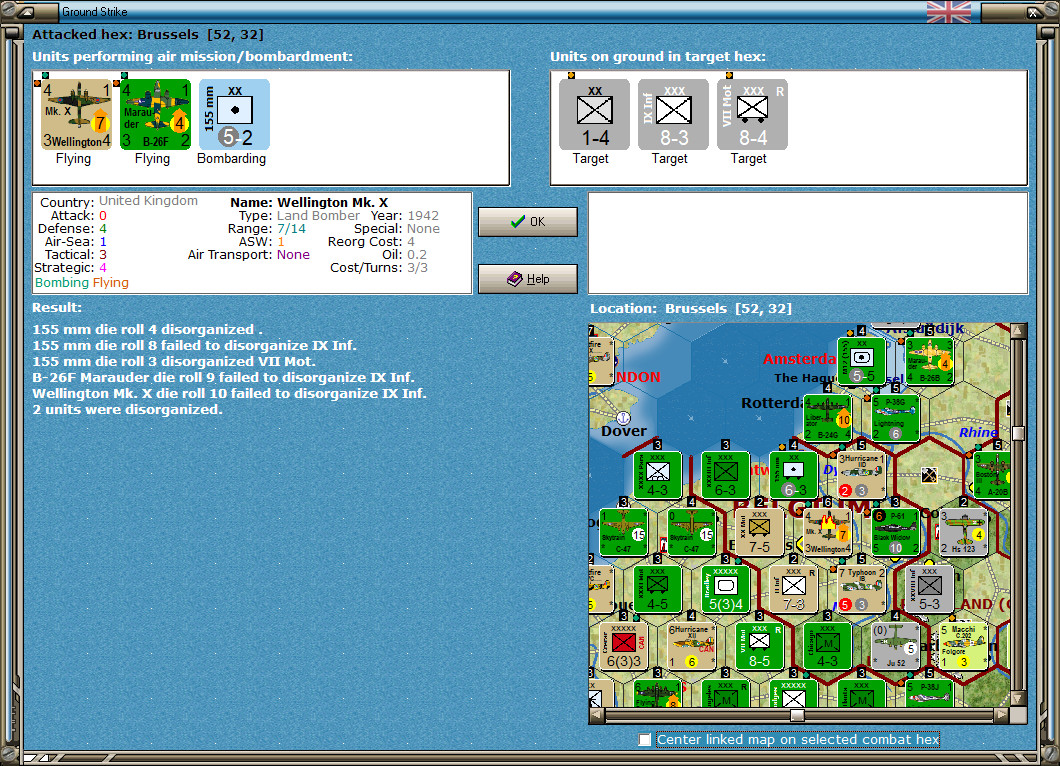The width and height of the screenshot is (1060, 766).
Task: Click the map's vertical scrollbar thumb
Action: coord(1018,433)
